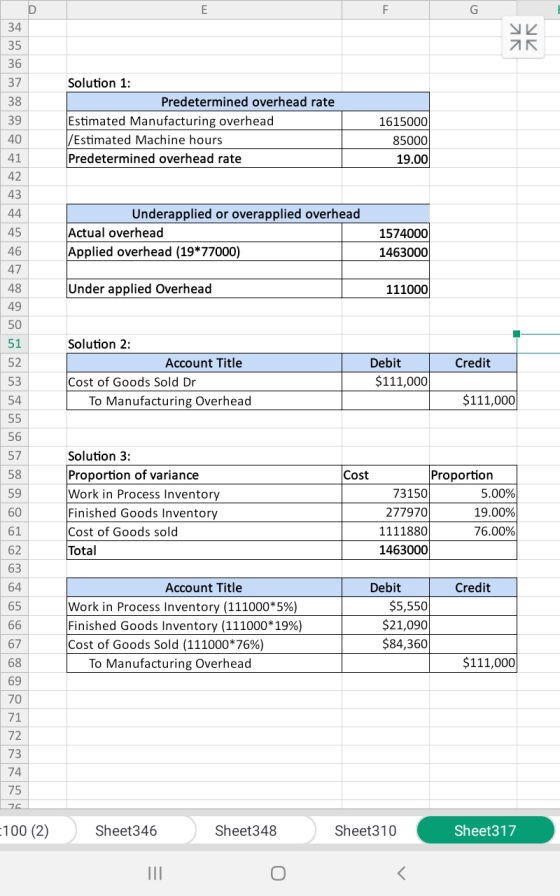Select the value 1574000
This screenshot has width=560, height=896.
tap(386, 233)
